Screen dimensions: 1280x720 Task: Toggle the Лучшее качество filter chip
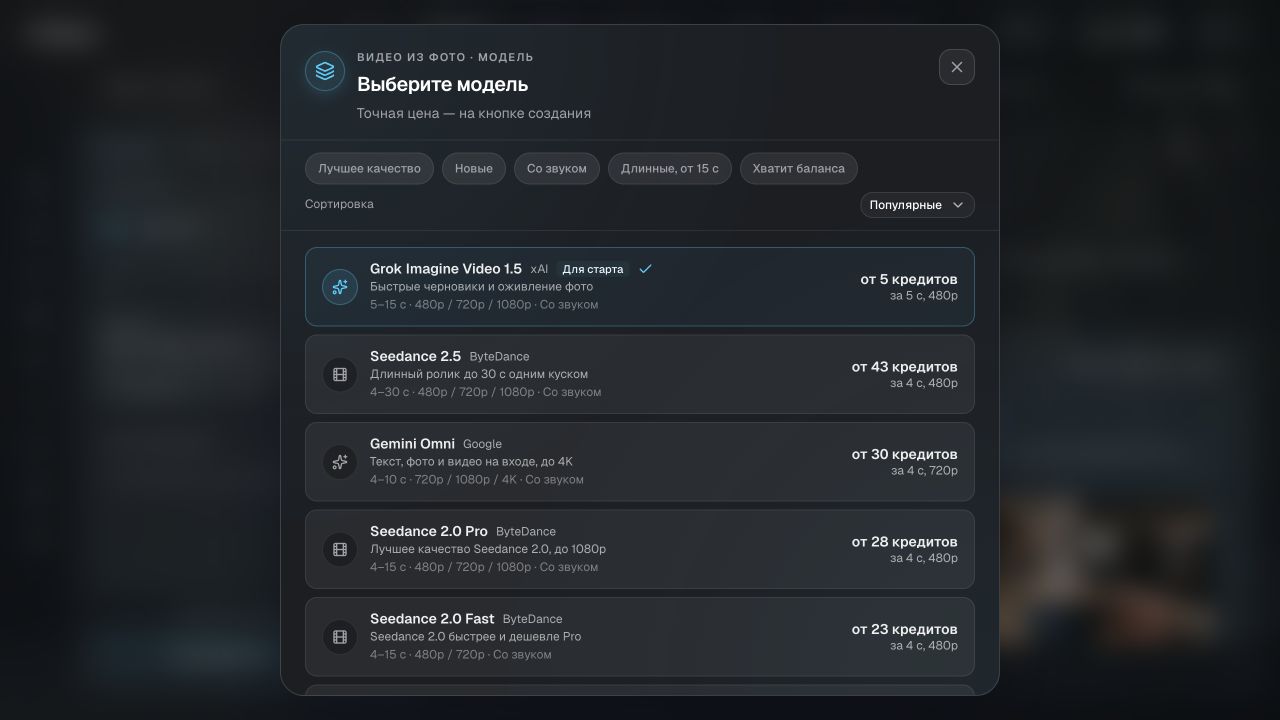click(x=369, y=168)
